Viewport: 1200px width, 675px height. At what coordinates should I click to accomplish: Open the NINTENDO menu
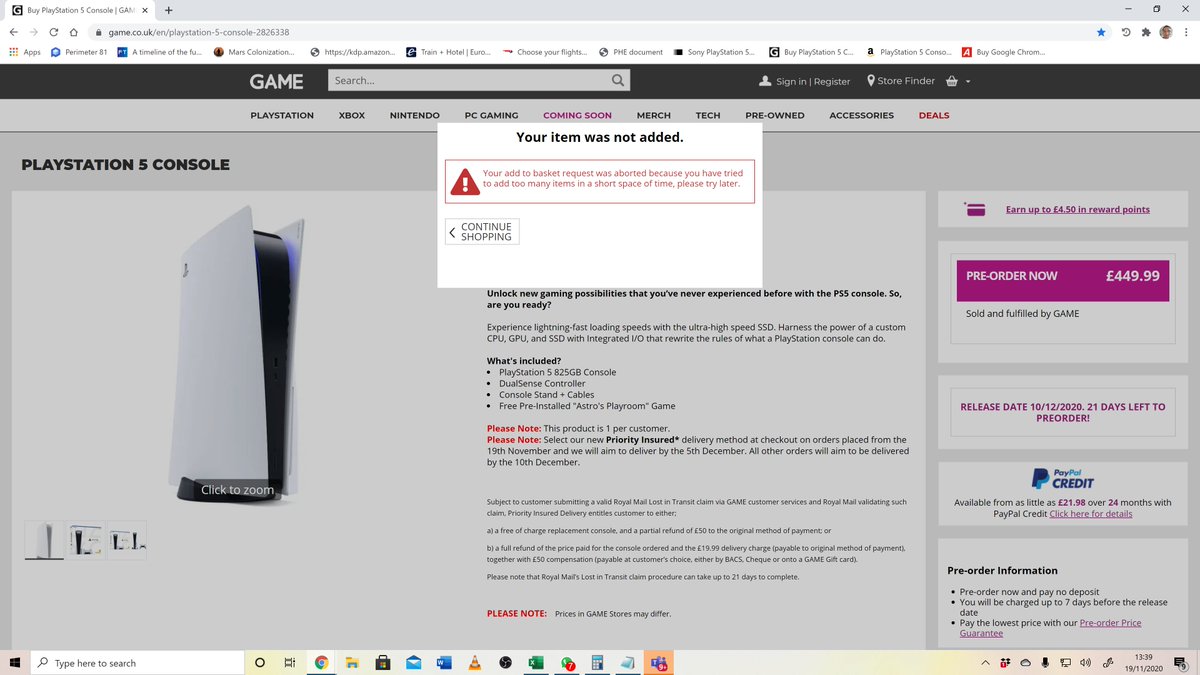415,116
